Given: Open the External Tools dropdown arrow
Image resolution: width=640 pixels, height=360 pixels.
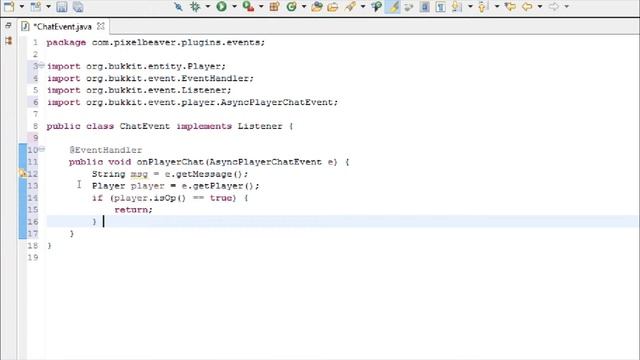Looking at the screenshot, I should tap(261, 7).
